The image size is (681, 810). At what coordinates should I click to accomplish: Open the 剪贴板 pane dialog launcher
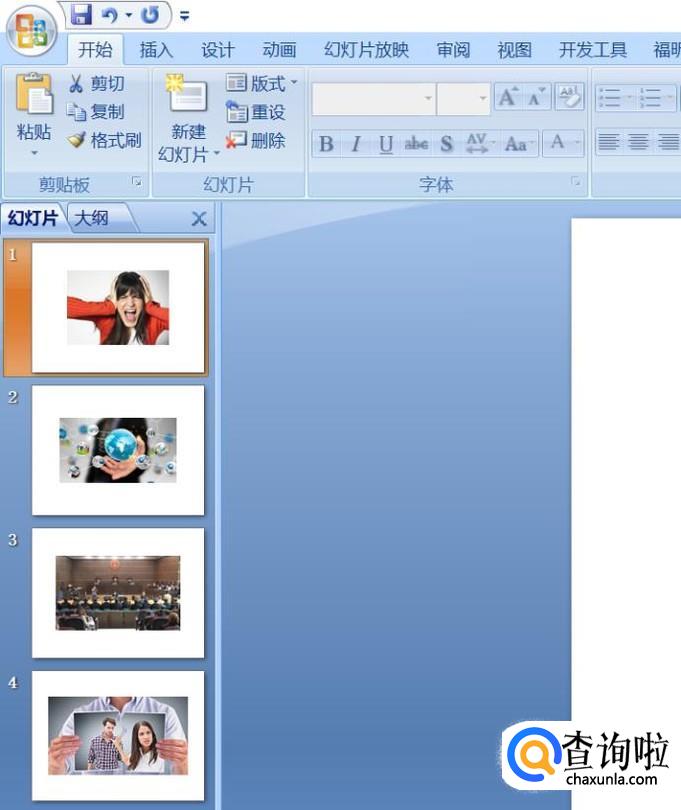coord(137,181)
